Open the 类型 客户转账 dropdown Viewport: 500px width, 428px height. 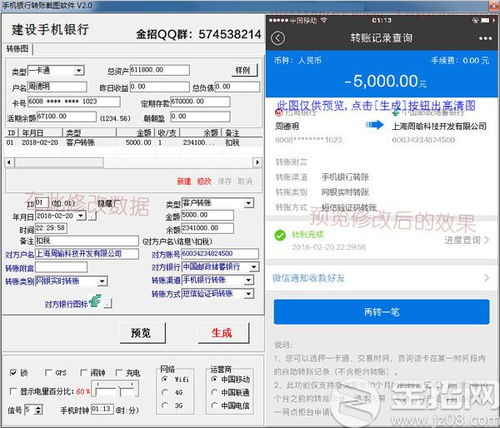click(x=249, y=203)
